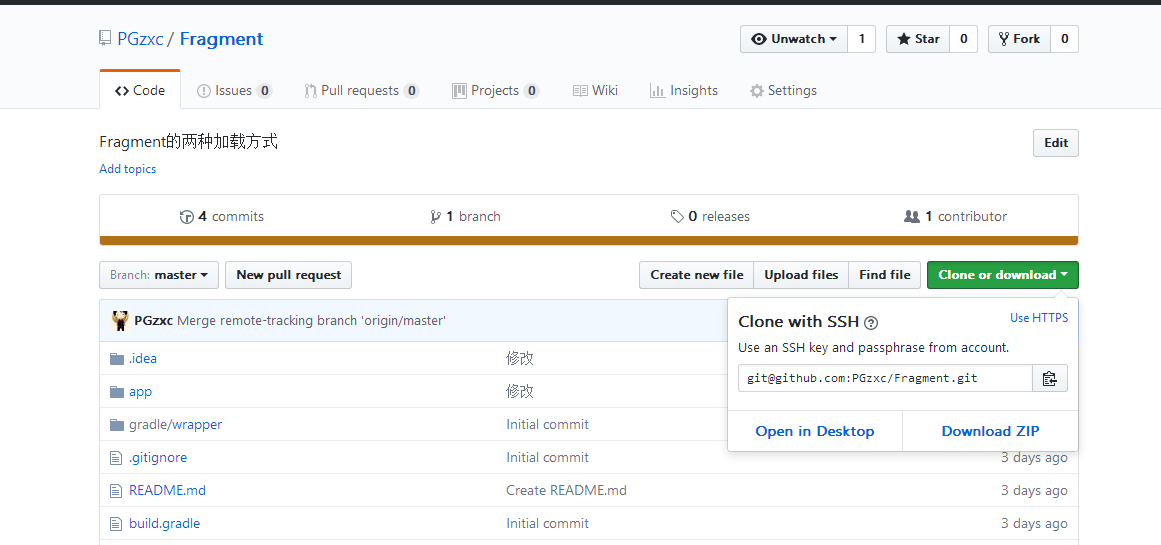Open the Unwatch dropdown
The image size is (1161, 545).
(x=794, y=39)
